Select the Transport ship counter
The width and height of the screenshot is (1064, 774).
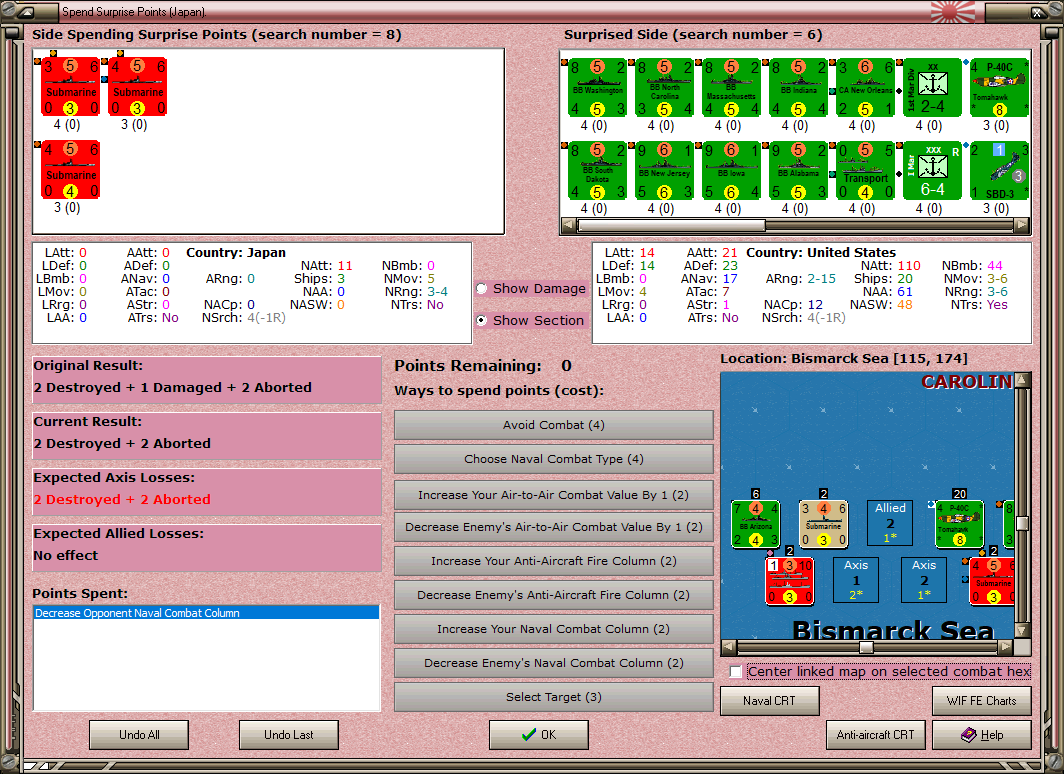click(x=866, y=171)
